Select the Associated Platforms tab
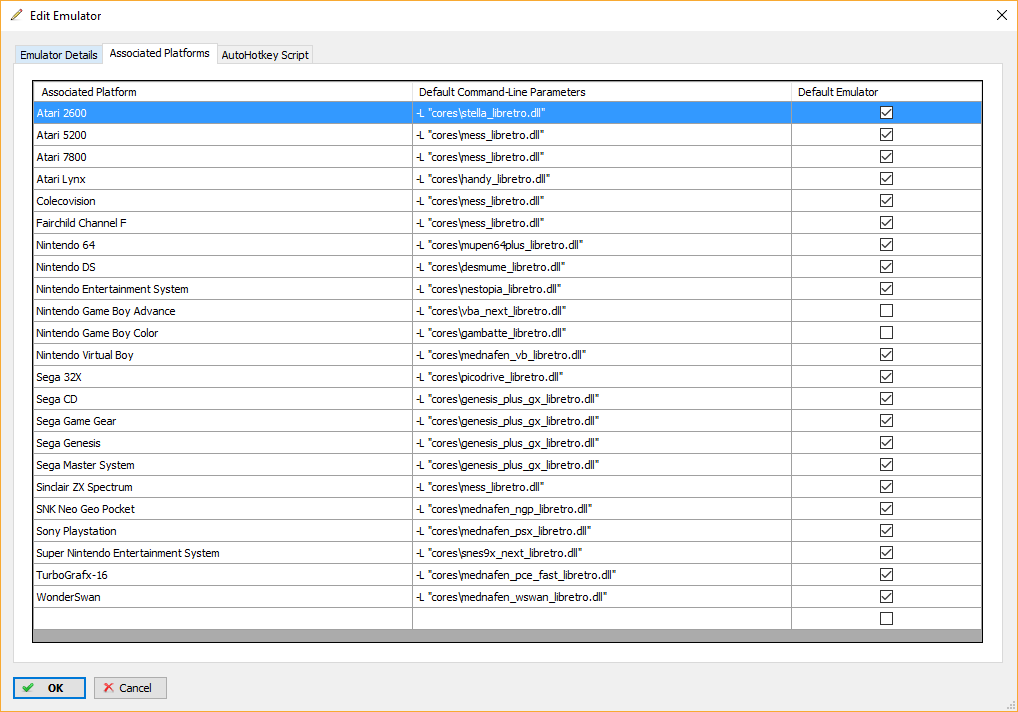Image resolution: width=1018 pixels, height=712 pixels. point(160,53)
